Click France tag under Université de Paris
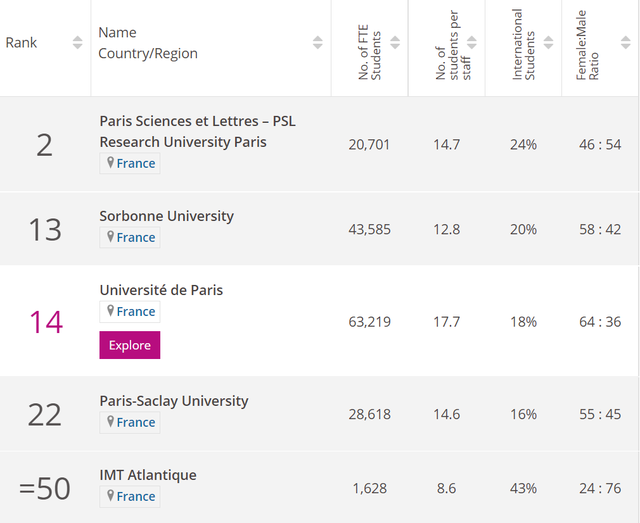The image size is (640, 523). (x=130, y=312)
